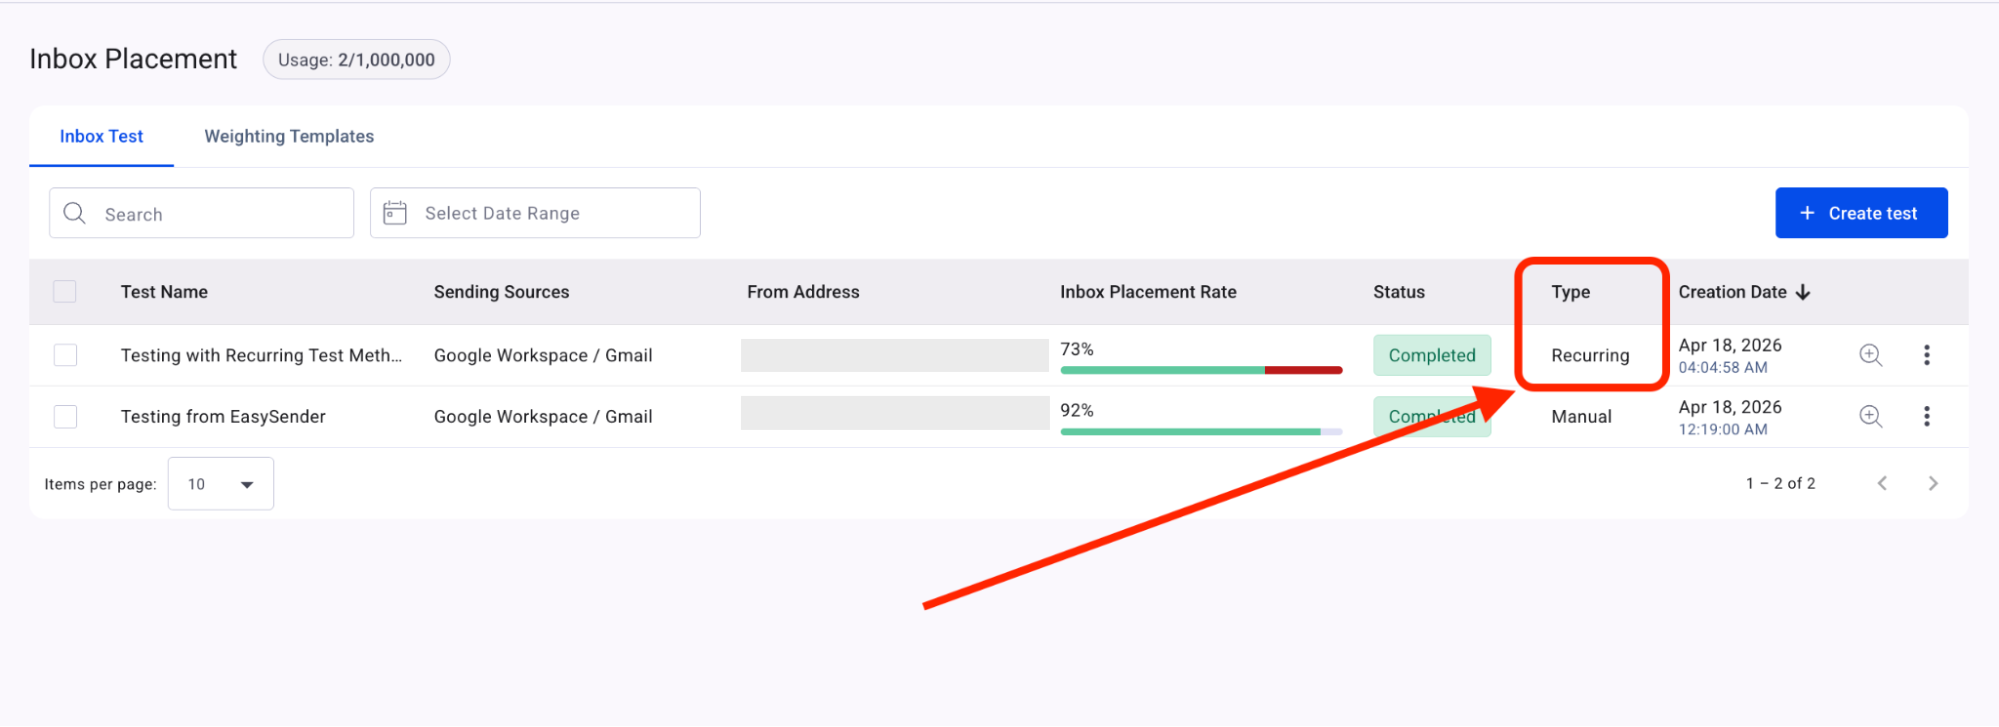This screenshot has height=727, width=1999.
Task: Open three-dot menu for Recurring test row
Action: [x=1926, y=355]
